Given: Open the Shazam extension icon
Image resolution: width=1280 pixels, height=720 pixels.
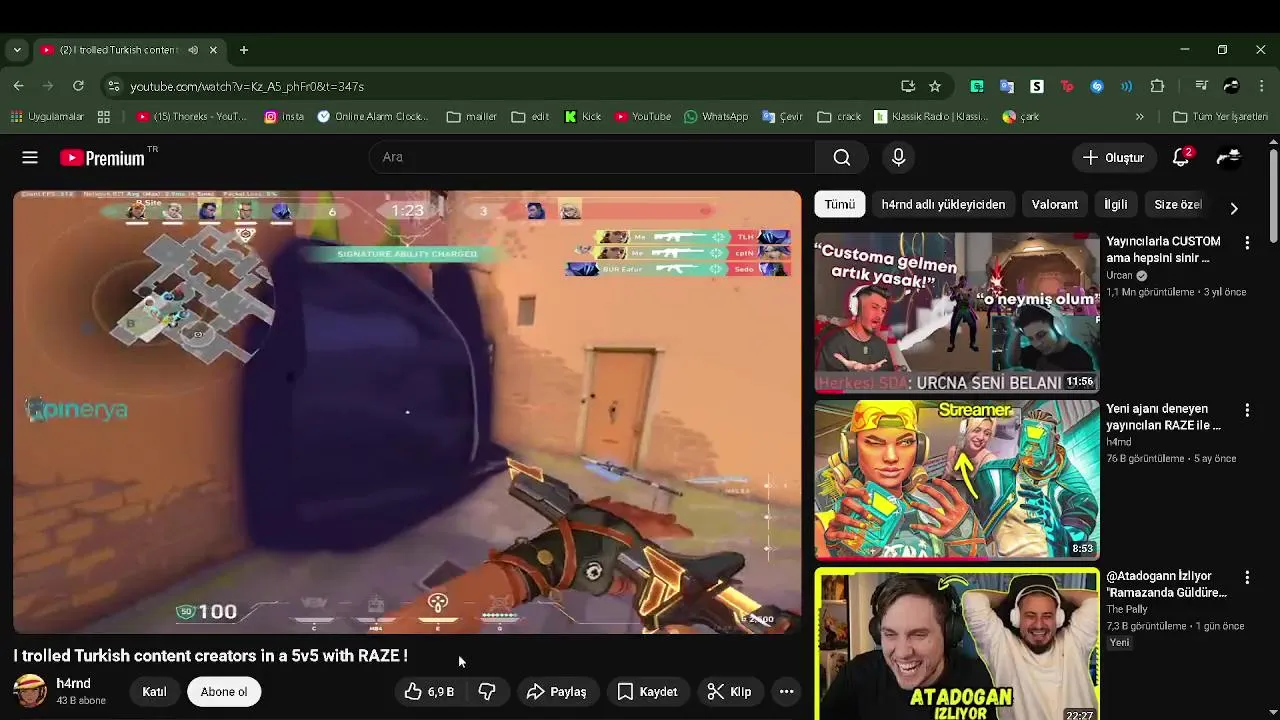Looking at the screenshot, I should 1097,86.
